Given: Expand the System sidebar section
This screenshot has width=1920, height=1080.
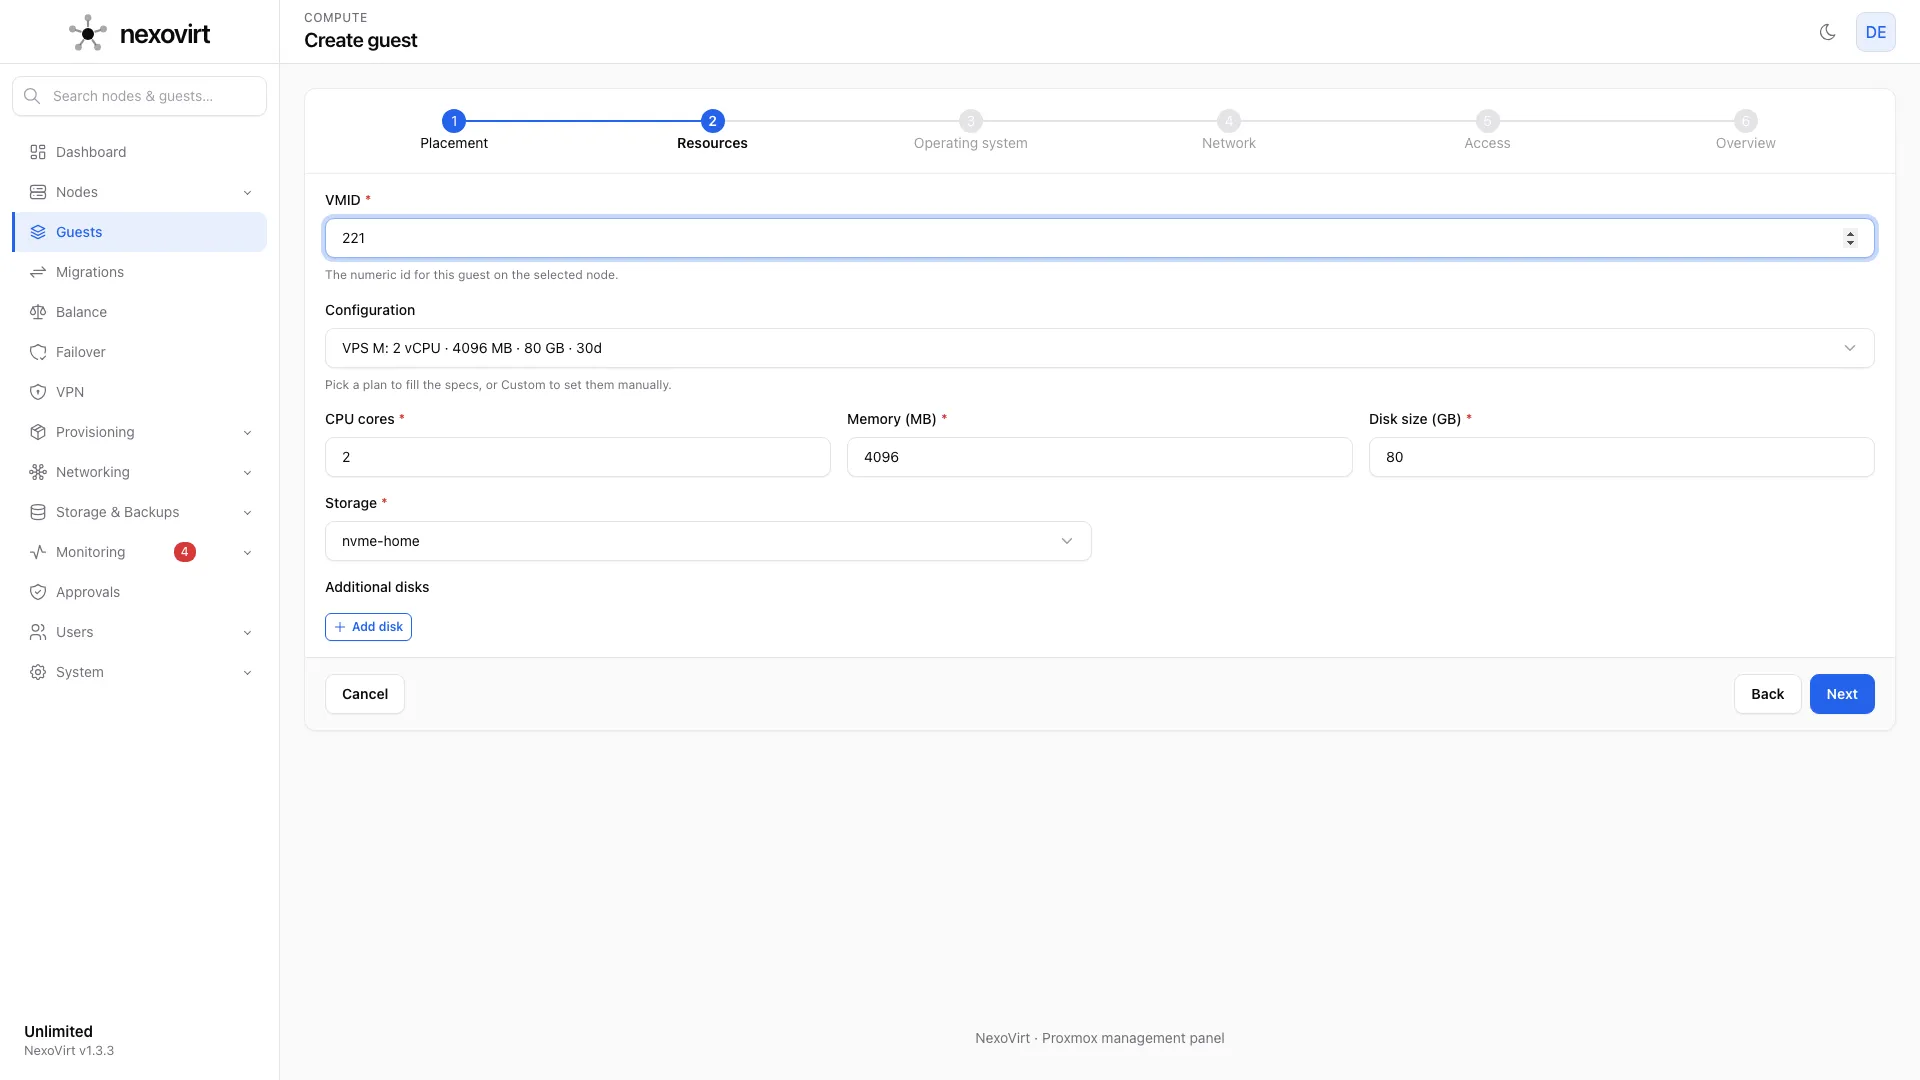Looking at the screenshot, I should coord(247,672).
